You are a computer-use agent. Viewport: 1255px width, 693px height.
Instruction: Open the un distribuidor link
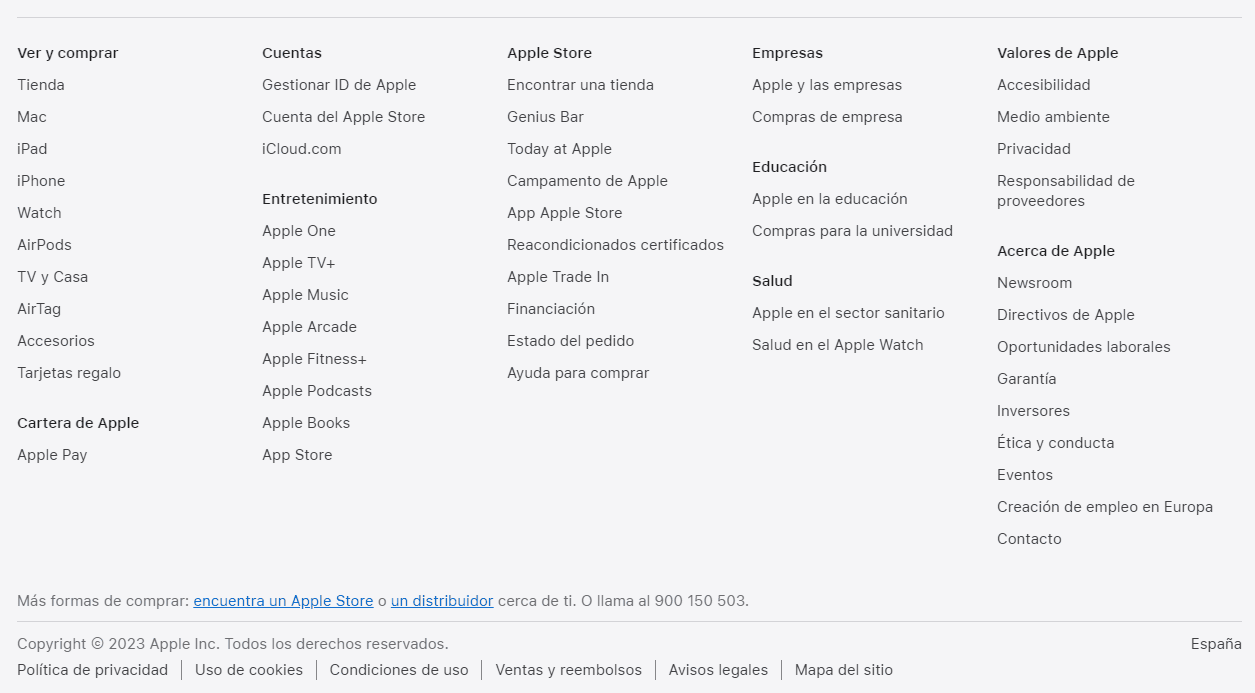441,601
